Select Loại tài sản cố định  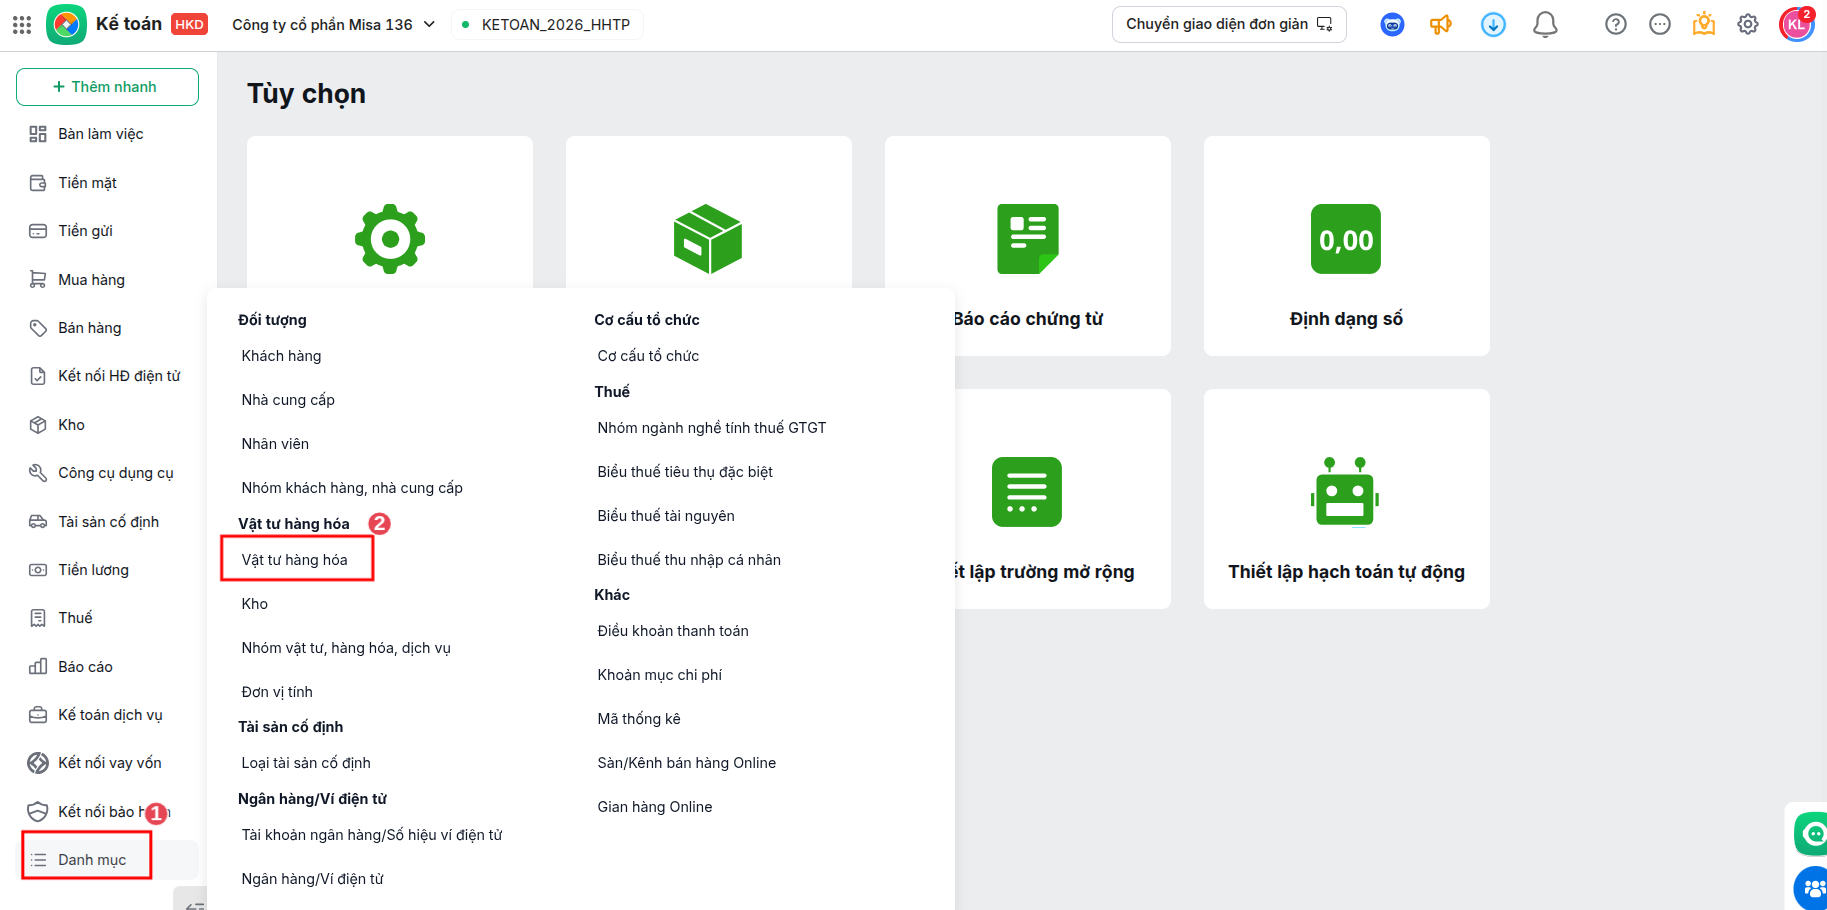pos(306,763)
